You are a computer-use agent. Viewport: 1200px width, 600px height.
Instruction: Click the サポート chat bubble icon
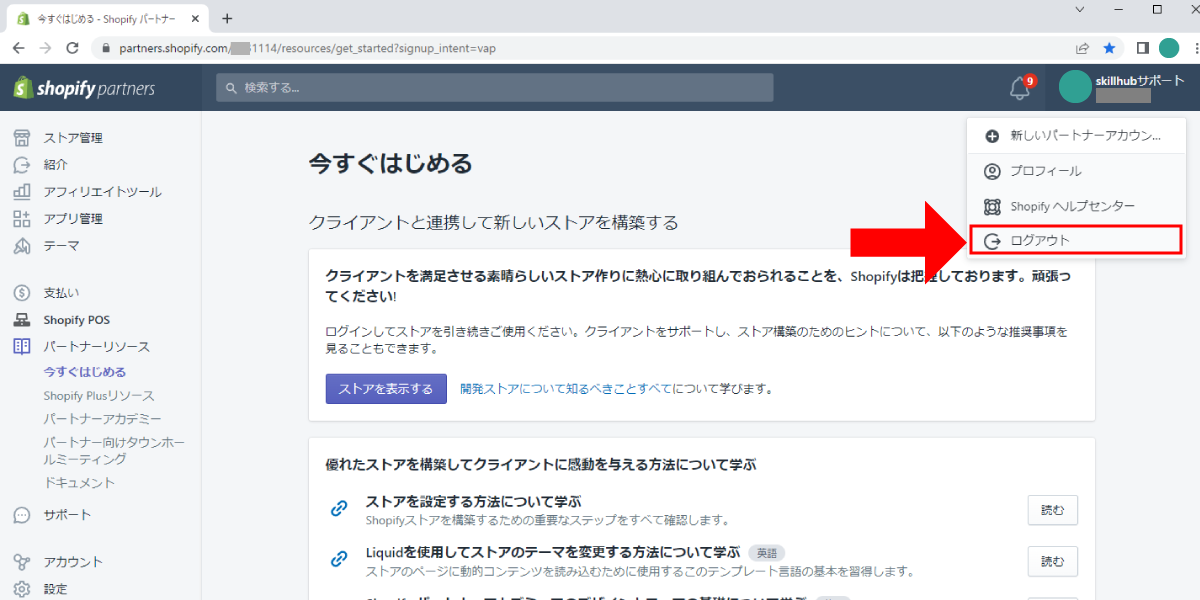click(x=22, y=515)
